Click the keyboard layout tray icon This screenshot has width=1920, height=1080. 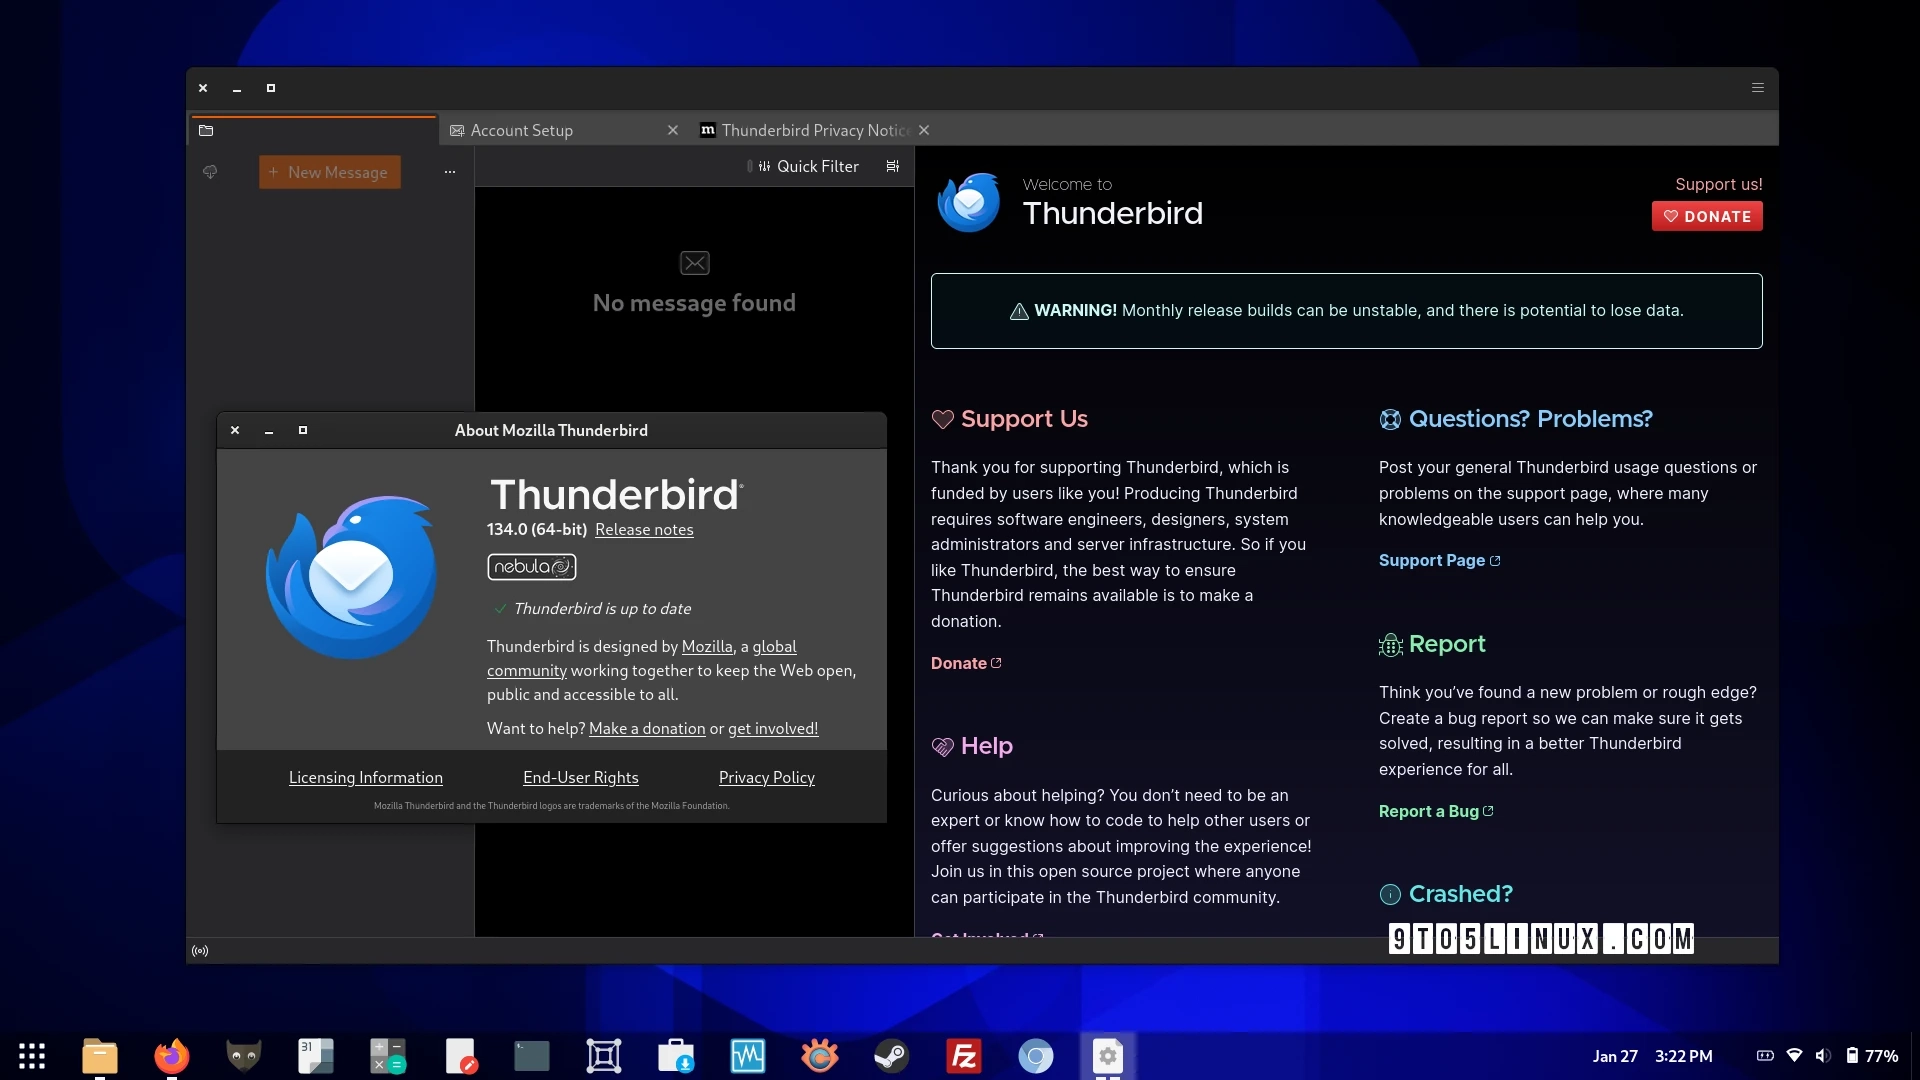[1765, 1056]
